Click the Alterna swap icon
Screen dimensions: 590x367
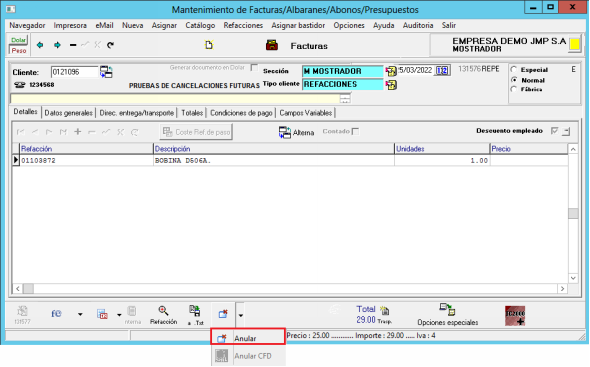(x=284, y=132)
